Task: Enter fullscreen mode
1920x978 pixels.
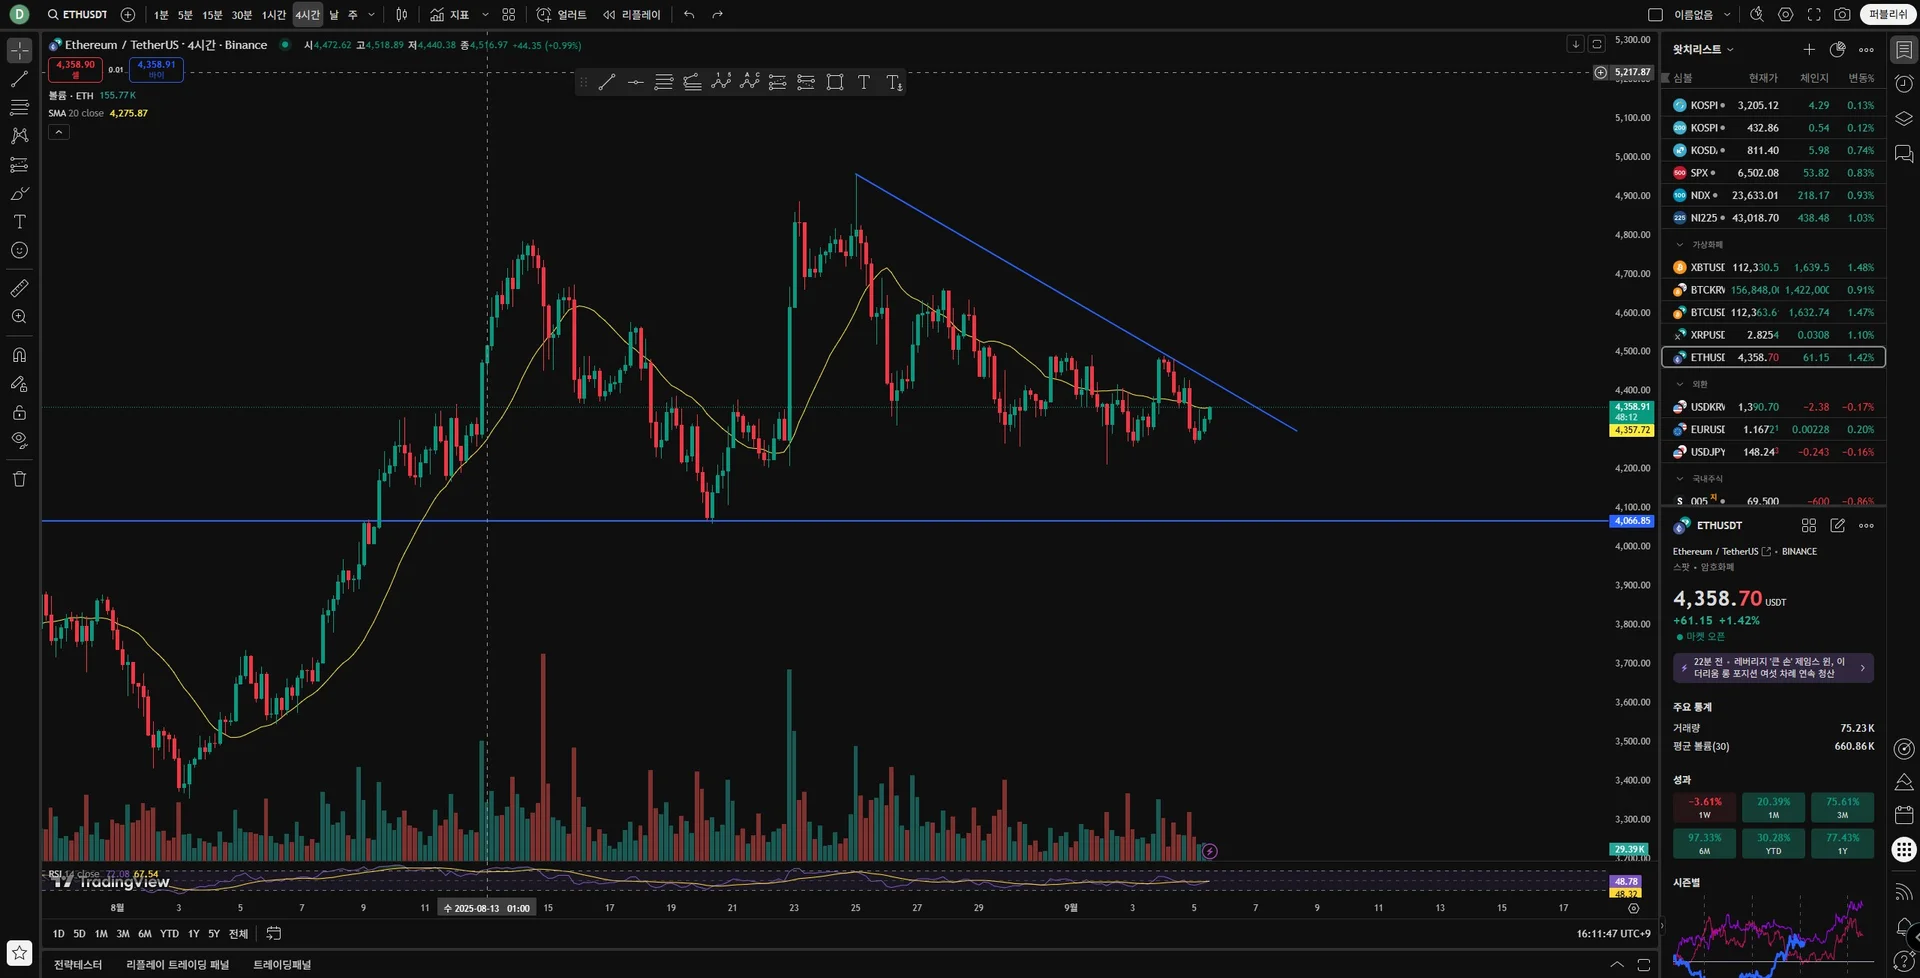Action: 1814,15
